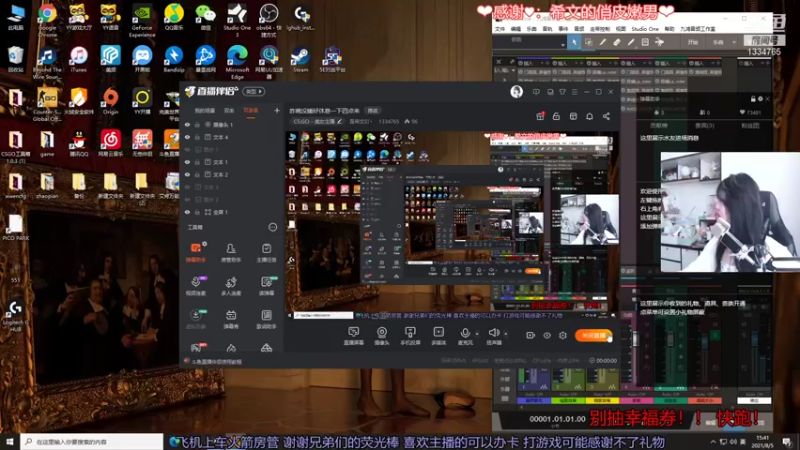Open the mode dropdown beside the app logo
The image size is (800, 450).
254,91
